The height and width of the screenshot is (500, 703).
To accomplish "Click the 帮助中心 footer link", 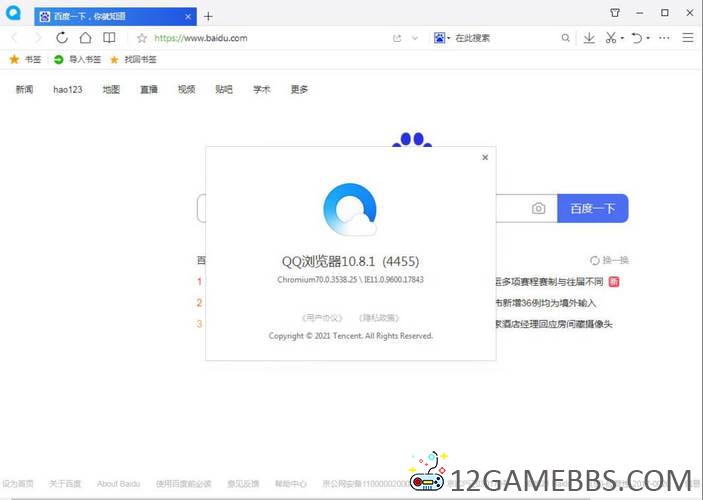I will pos(291,484).
